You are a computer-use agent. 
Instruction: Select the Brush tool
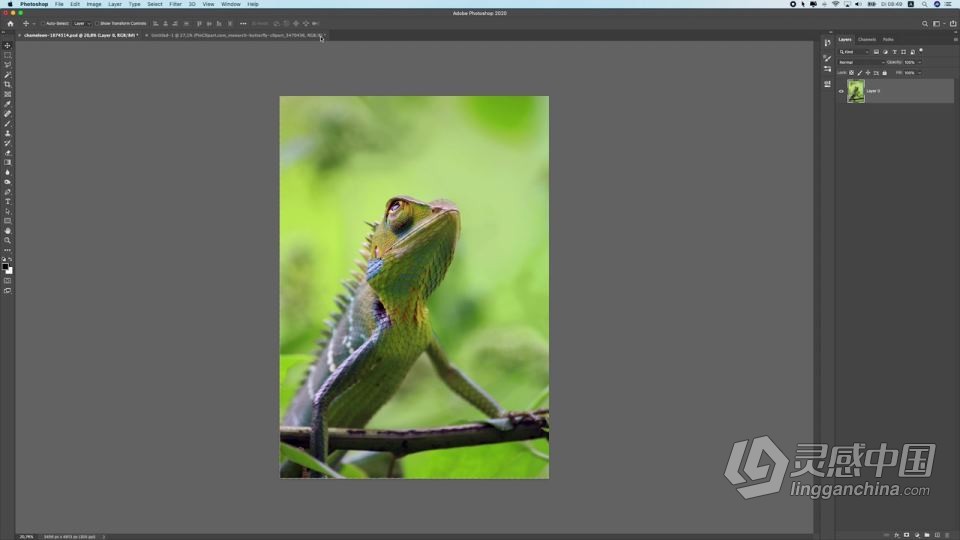tap(7, 124)
